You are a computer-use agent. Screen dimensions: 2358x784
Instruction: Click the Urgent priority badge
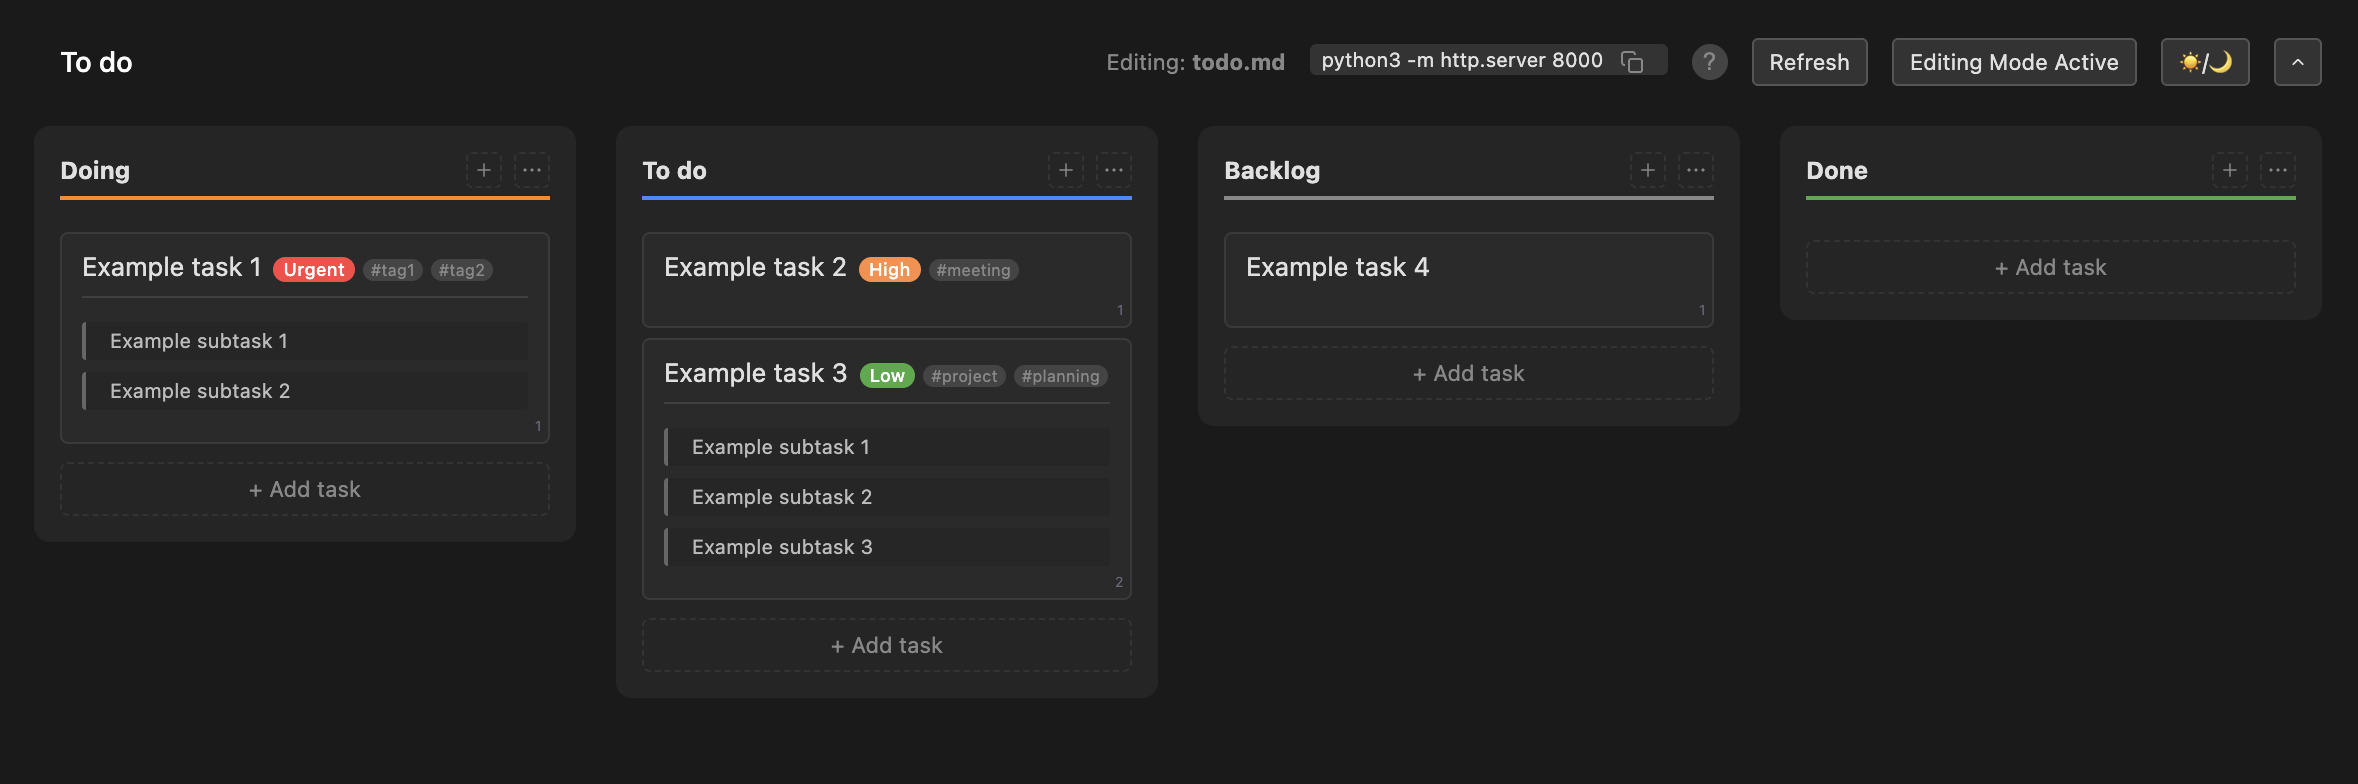click(313, 270)
